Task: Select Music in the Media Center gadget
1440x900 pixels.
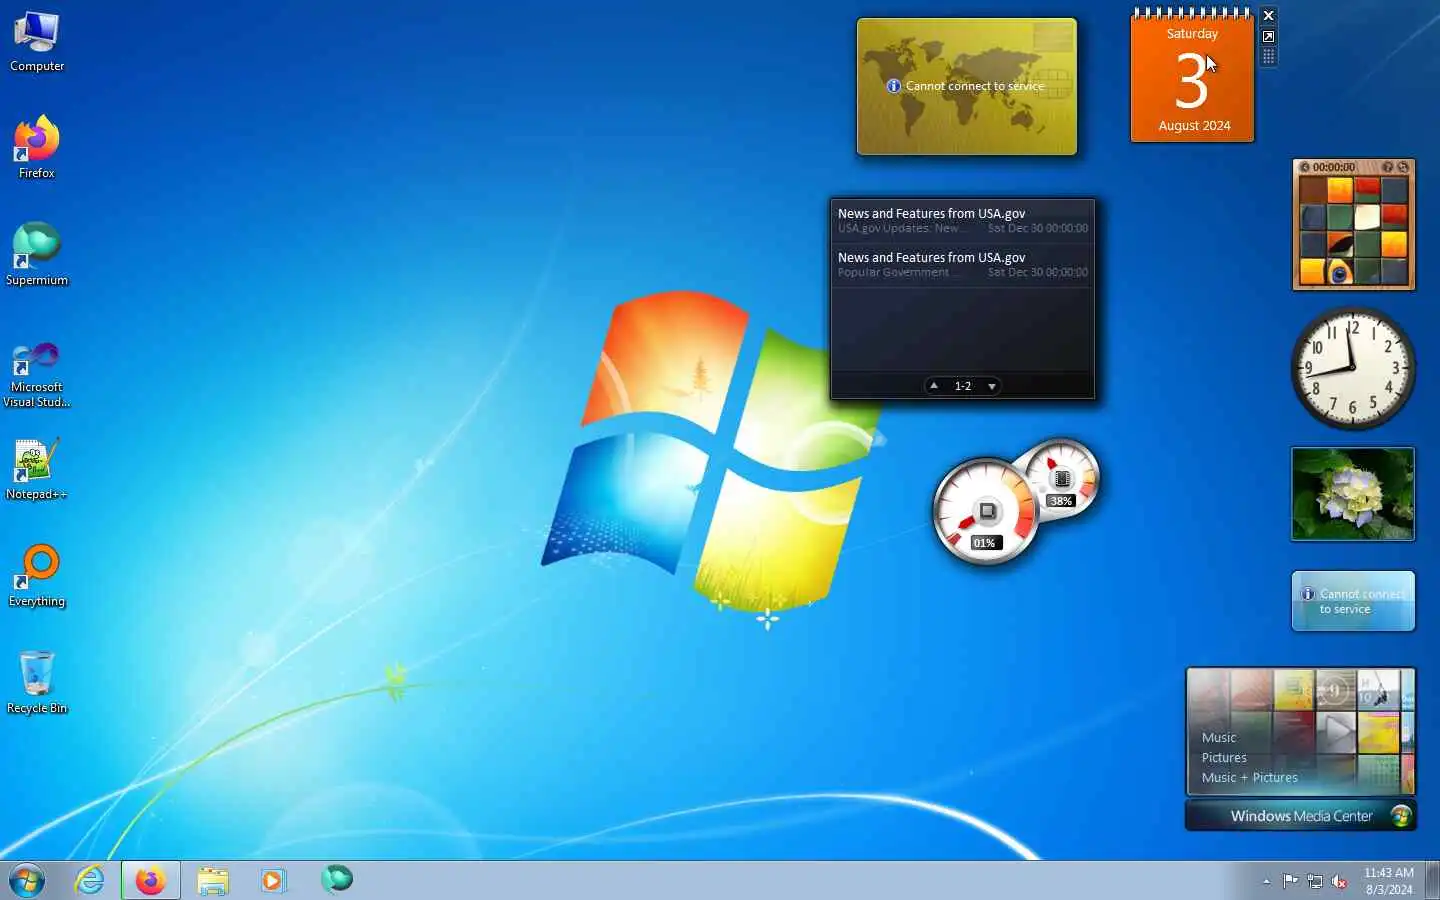Action: click(1219, 738)
